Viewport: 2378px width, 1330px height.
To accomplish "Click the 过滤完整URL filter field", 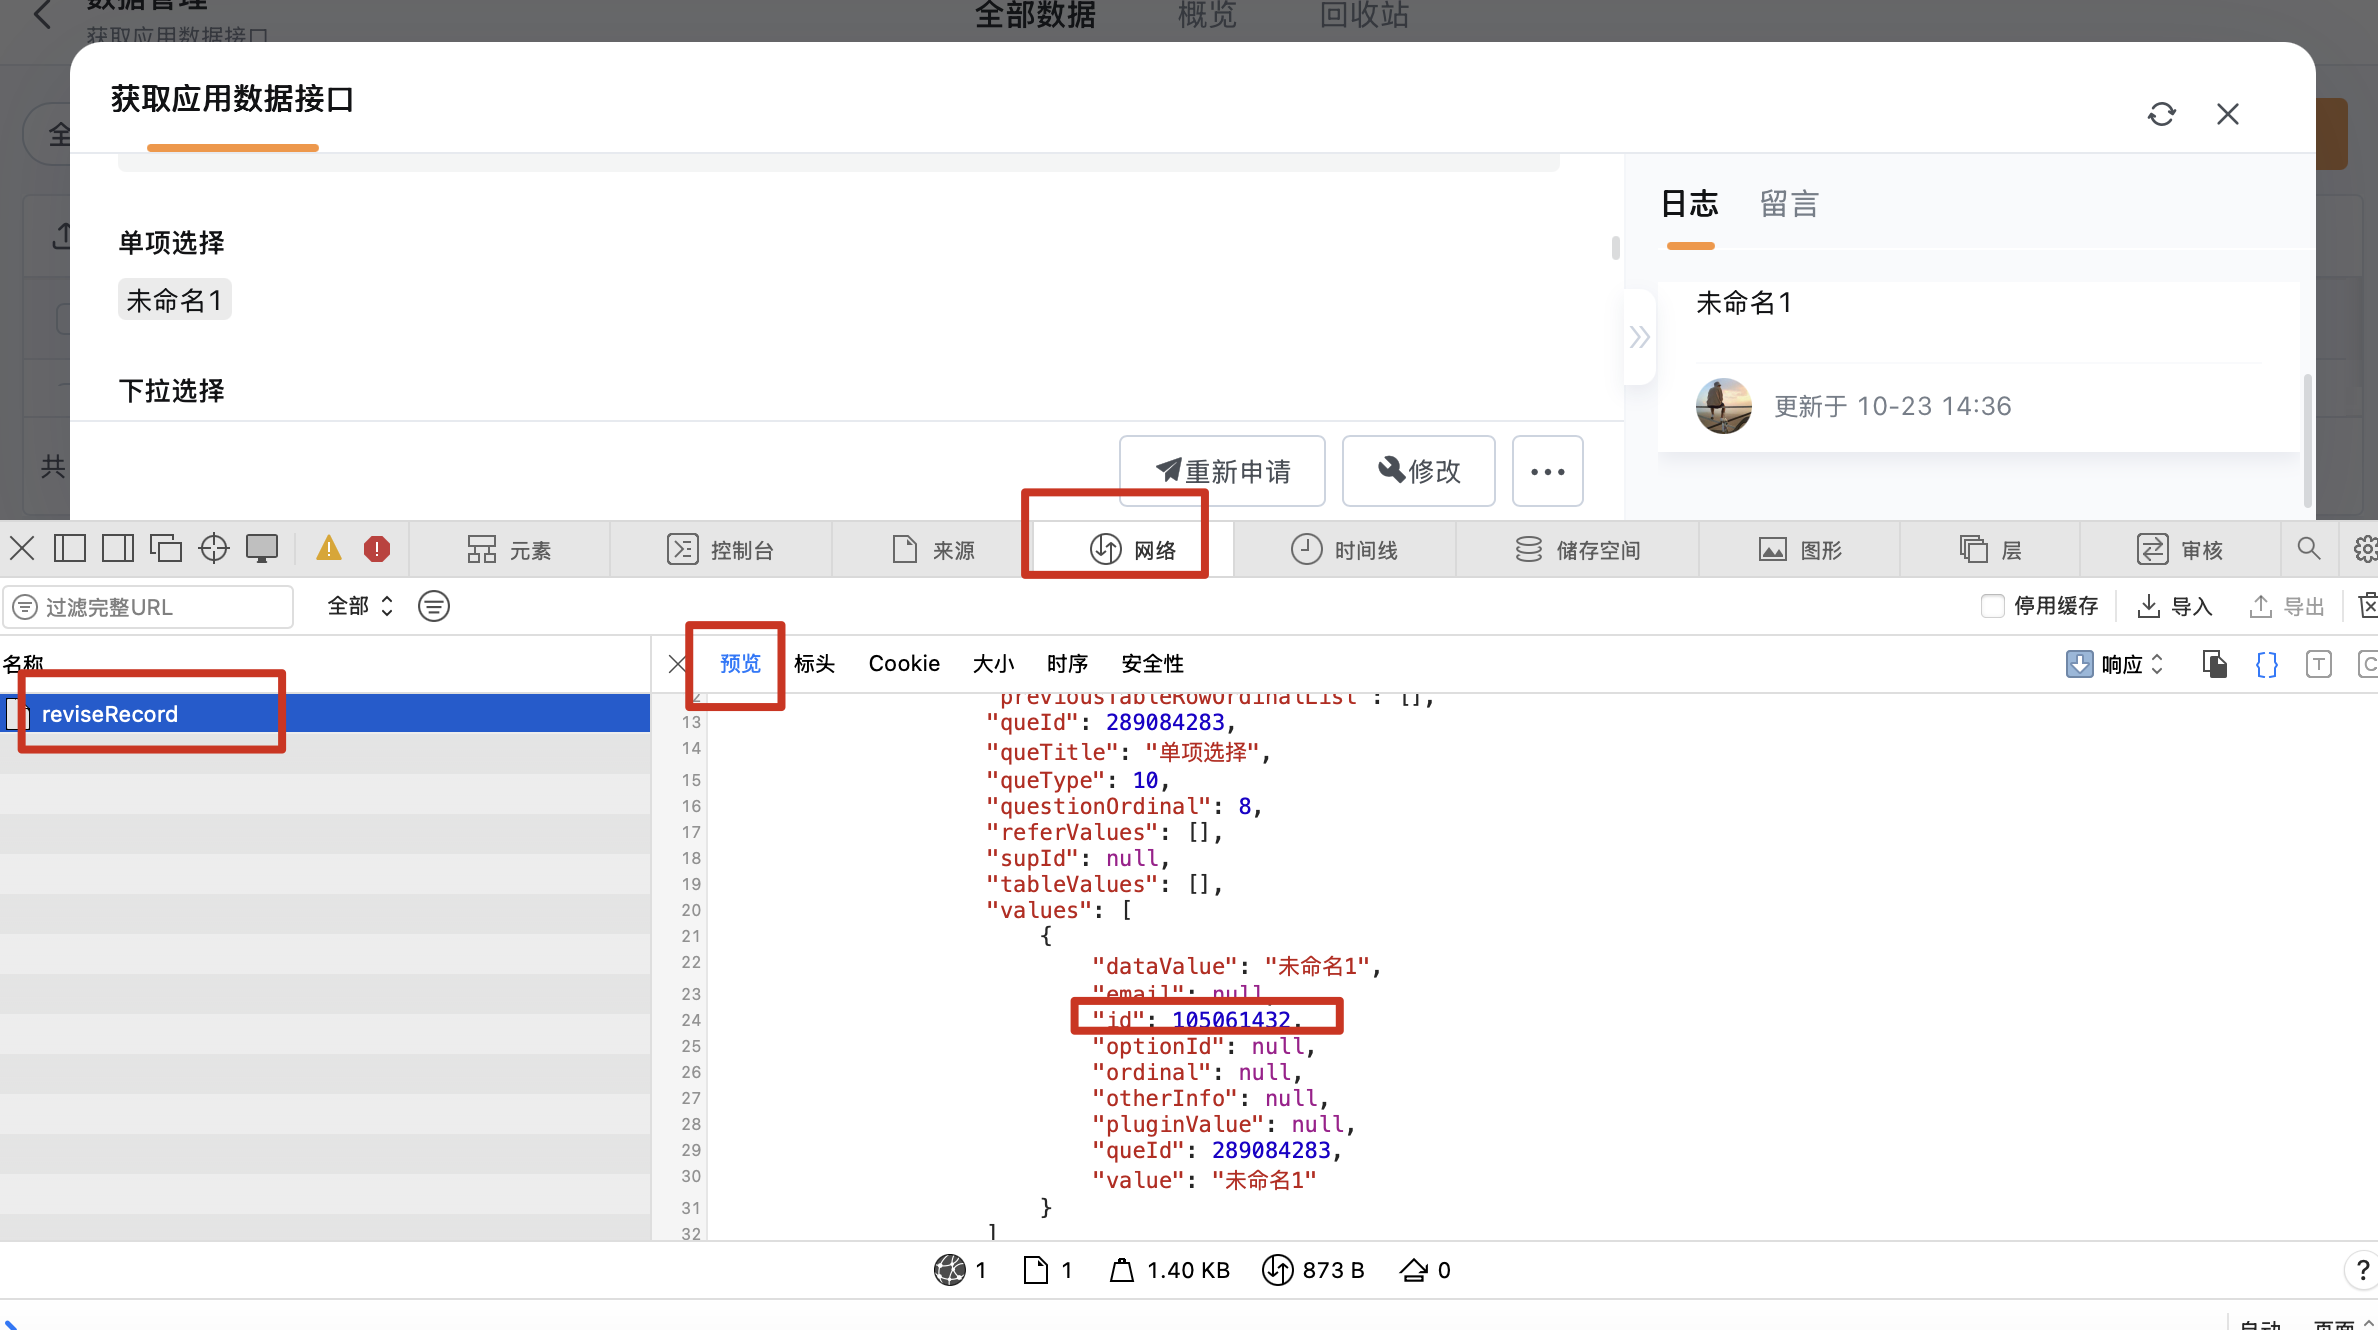I will tap(148, 607).
